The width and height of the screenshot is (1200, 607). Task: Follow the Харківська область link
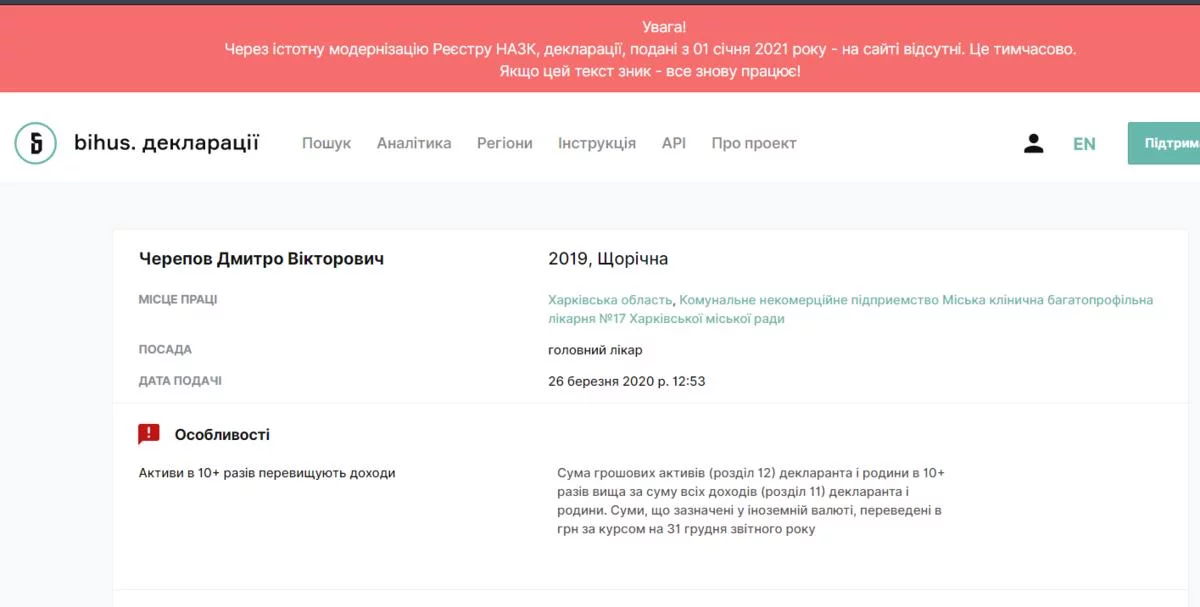click(x=611, y=300)
